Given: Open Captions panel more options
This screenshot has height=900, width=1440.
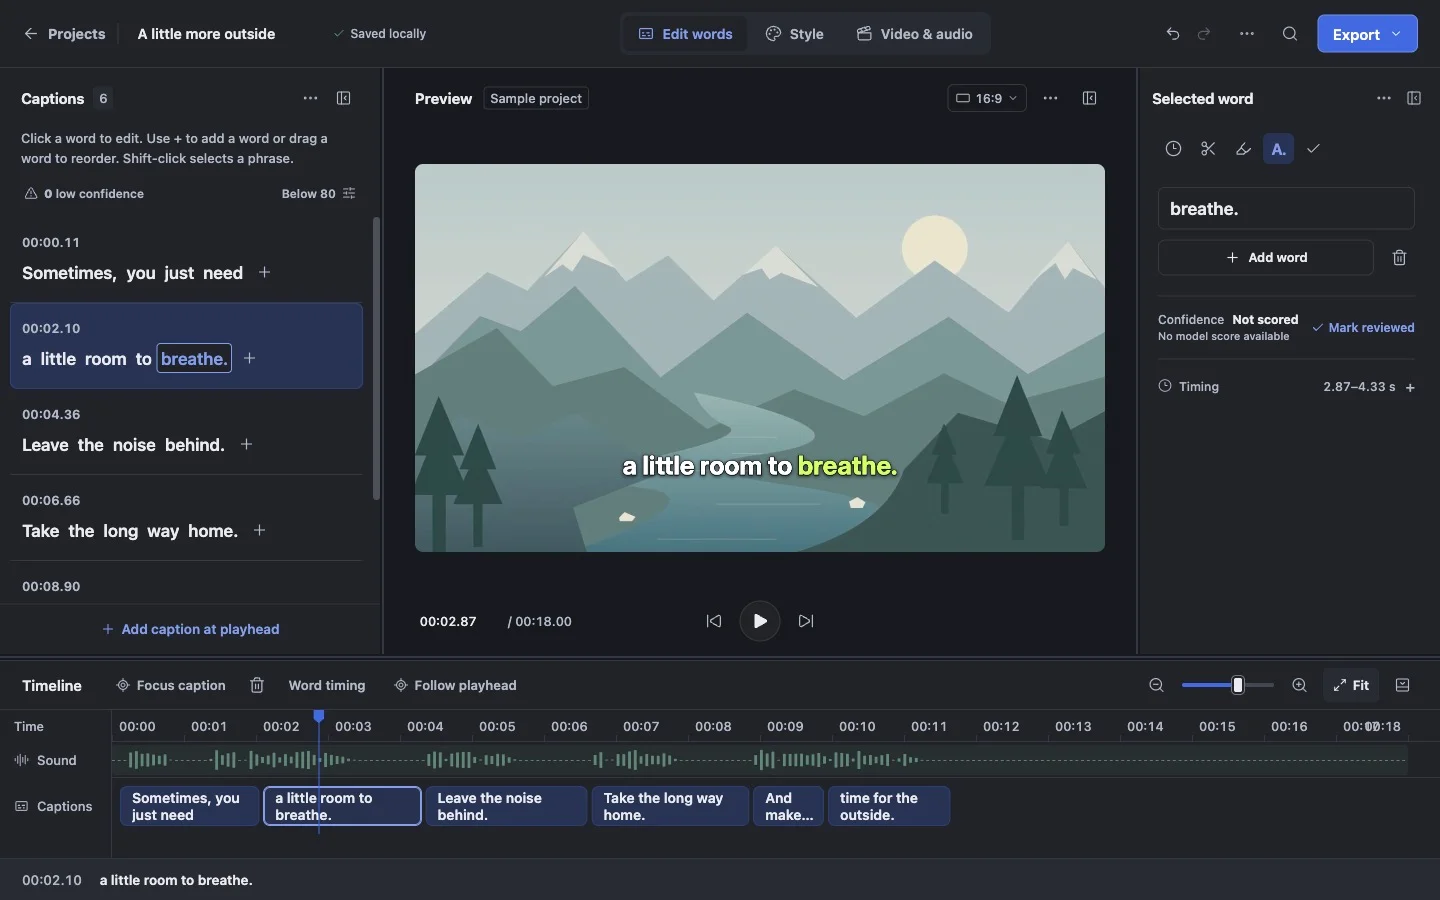Looking at the screenshot, I should [x=311, y=98].
